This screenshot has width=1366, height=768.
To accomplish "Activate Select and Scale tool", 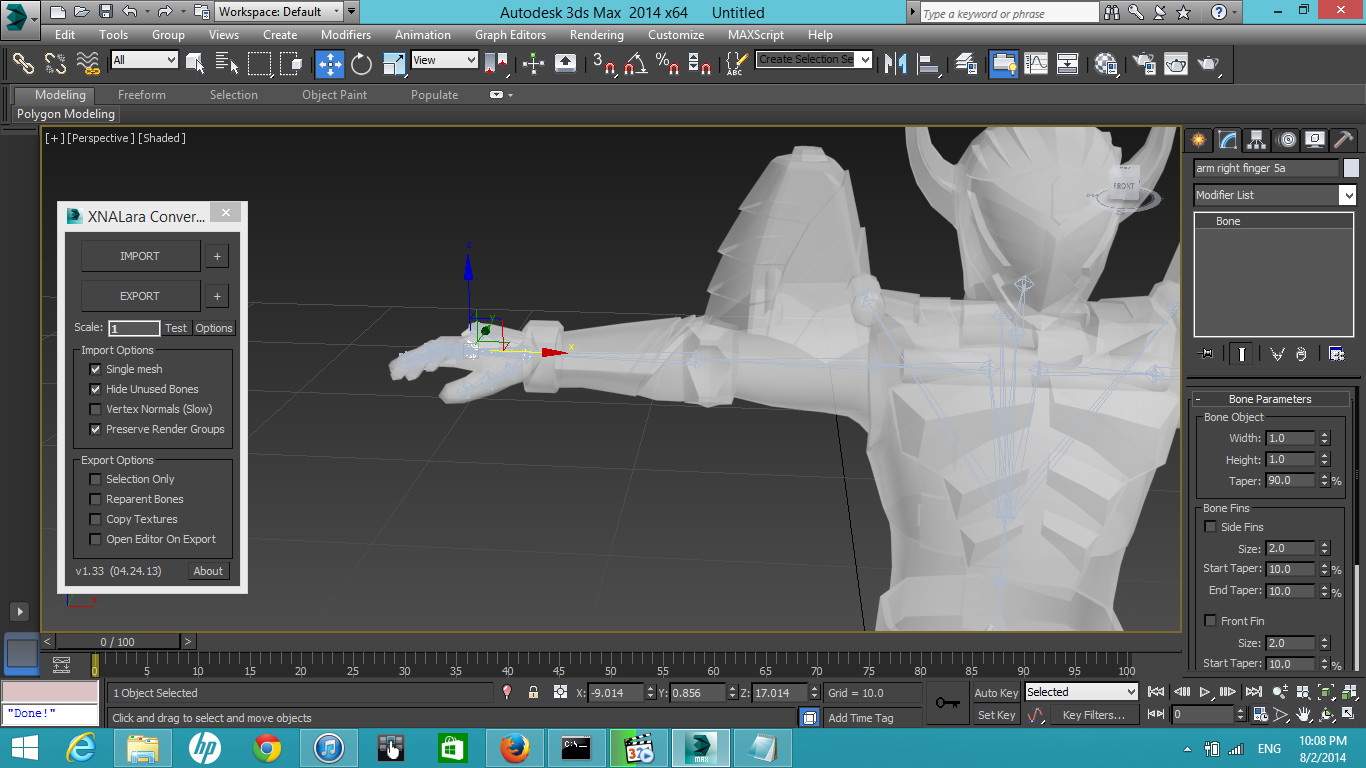I will pyautogui.click(x=394, y=63).
